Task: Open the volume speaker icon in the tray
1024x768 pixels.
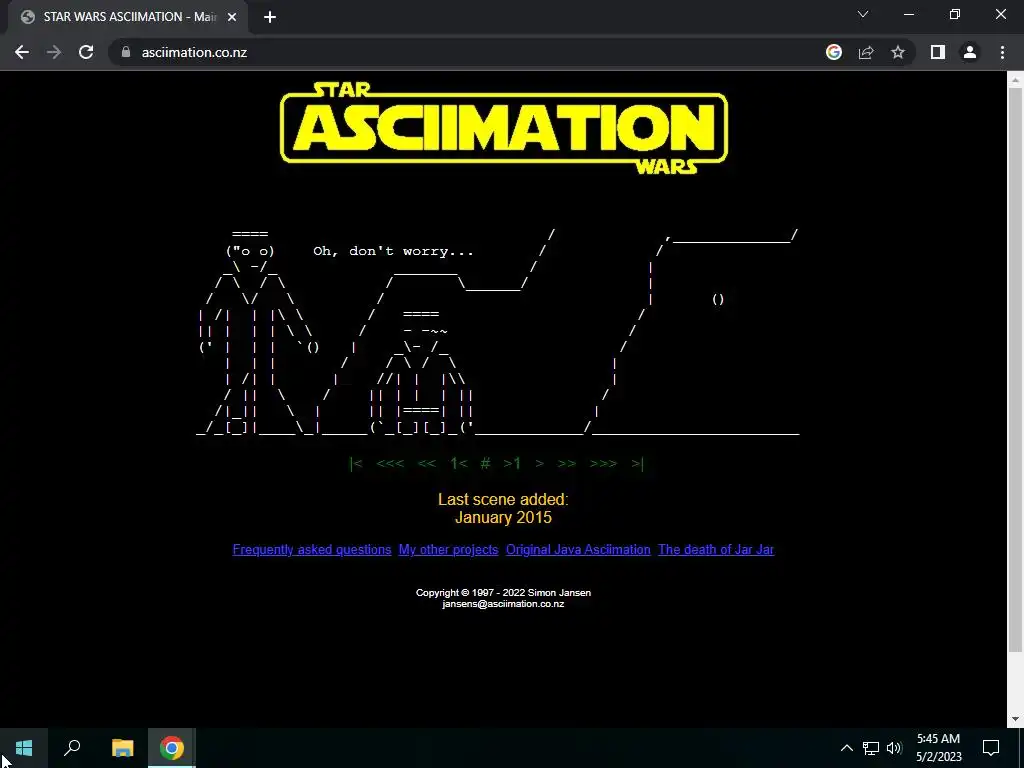Action: [894, 748]
